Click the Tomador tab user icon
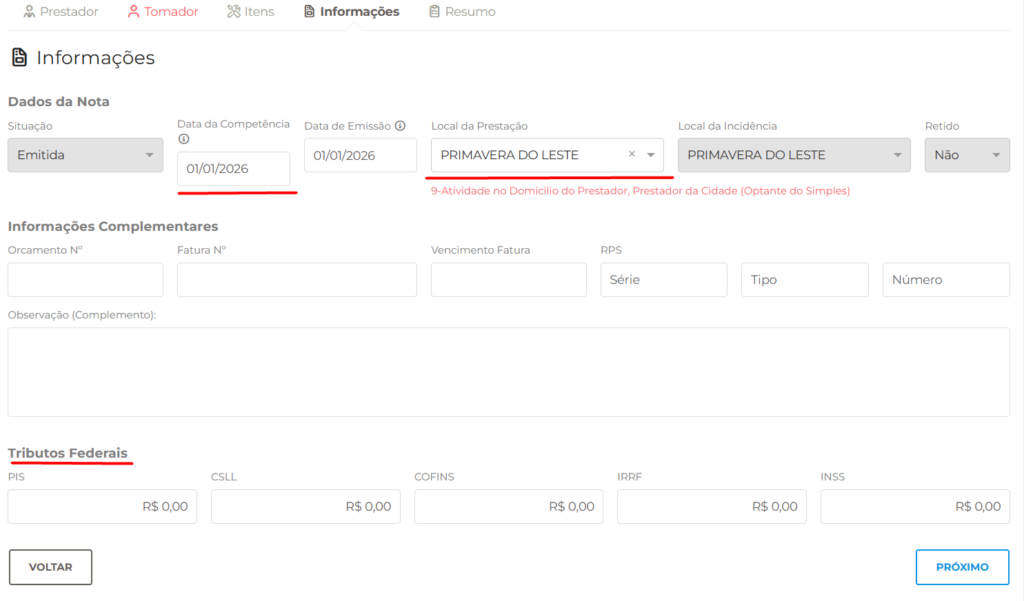The image size is (1024, 601). click(134, 12)
